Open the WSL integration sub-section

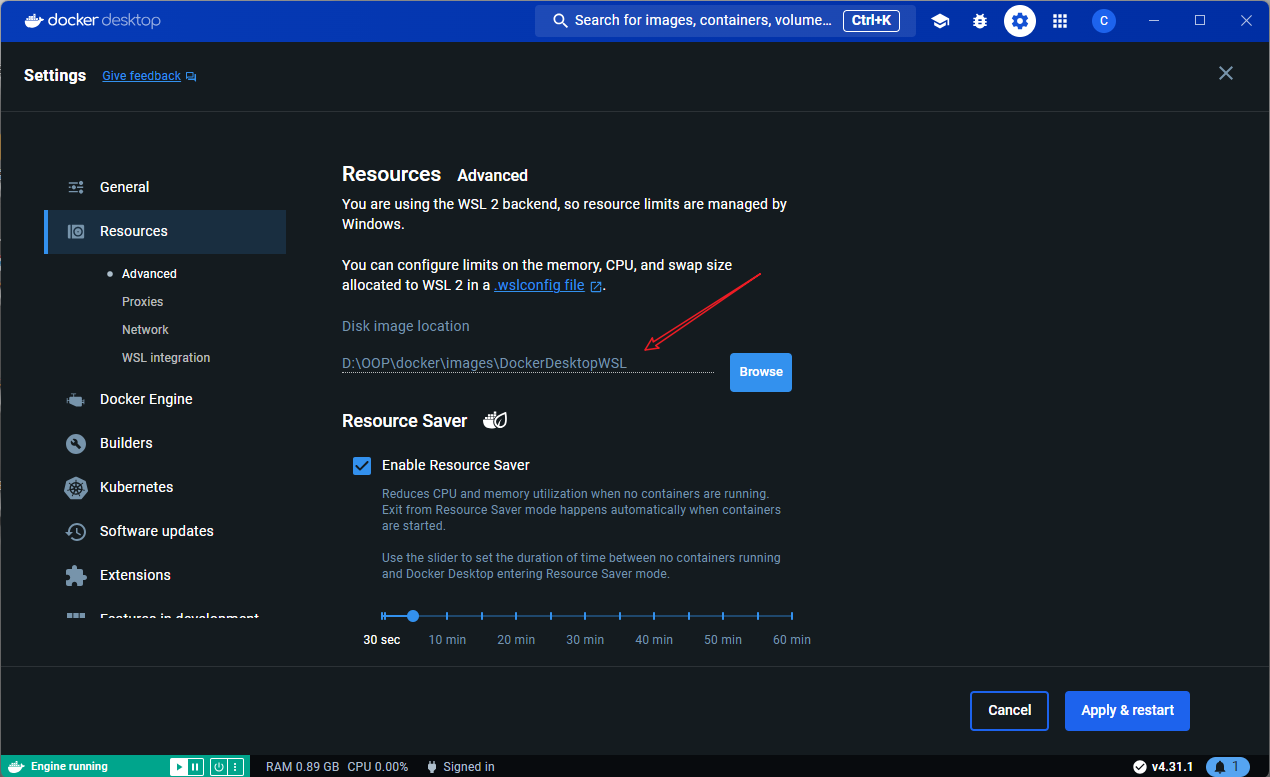166,358
